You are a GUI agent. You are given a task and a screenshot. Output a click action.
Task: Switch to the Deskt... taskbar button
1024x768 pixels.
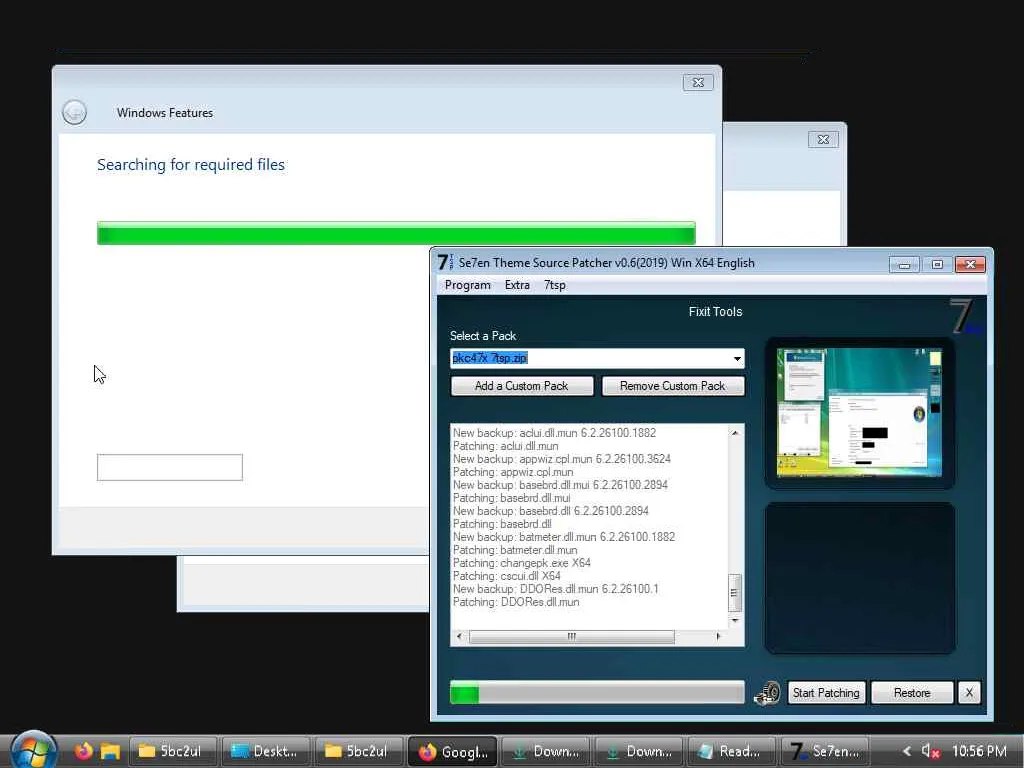click(266, 751)
